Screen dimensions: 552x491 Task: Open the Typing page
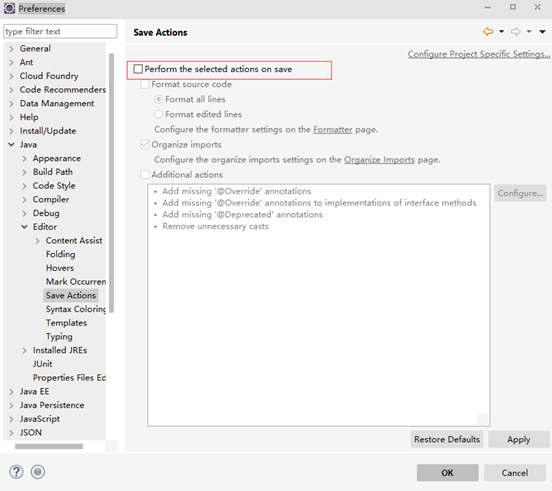pyautogui.click(x=59, y=336)
